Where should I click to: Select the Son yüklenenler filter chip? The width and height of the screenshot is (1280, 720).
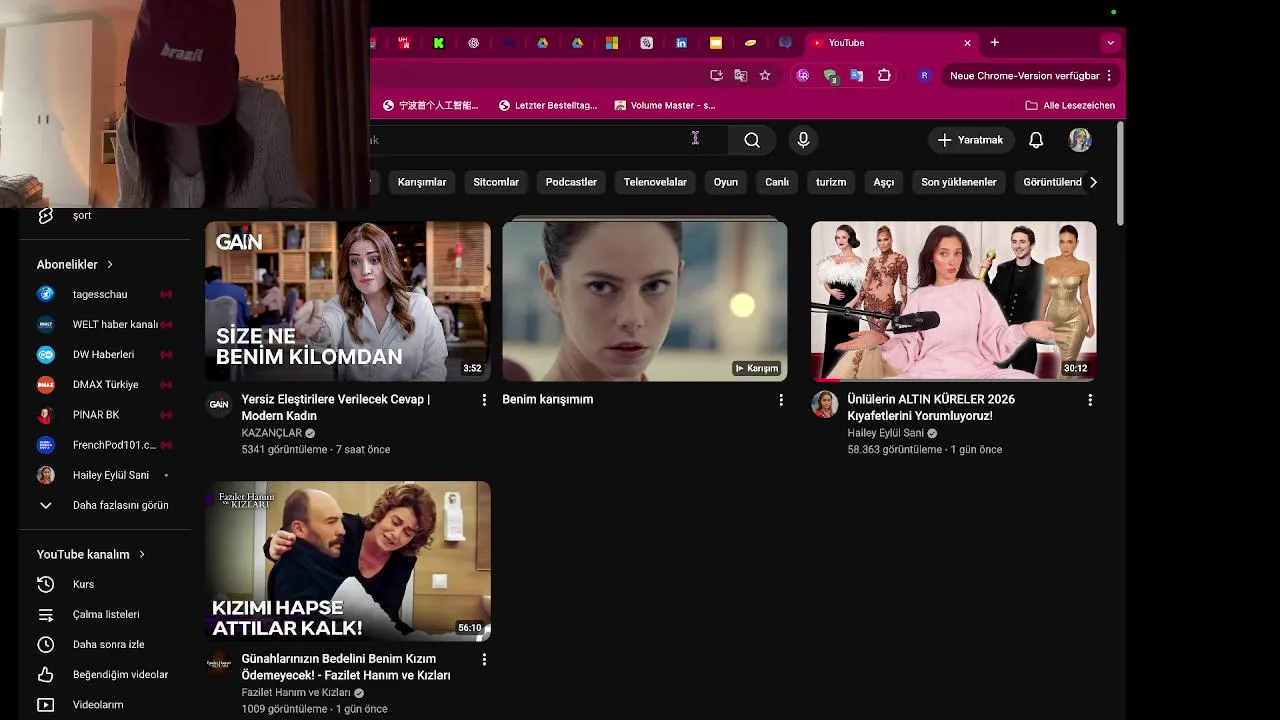point(959,182)
